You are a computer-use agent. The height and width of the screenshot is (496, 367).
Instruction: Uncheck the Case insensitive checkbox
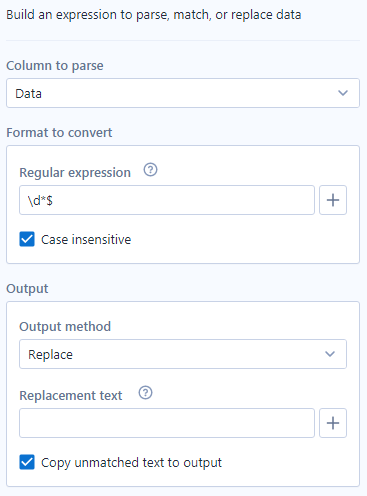pos(27,239)
